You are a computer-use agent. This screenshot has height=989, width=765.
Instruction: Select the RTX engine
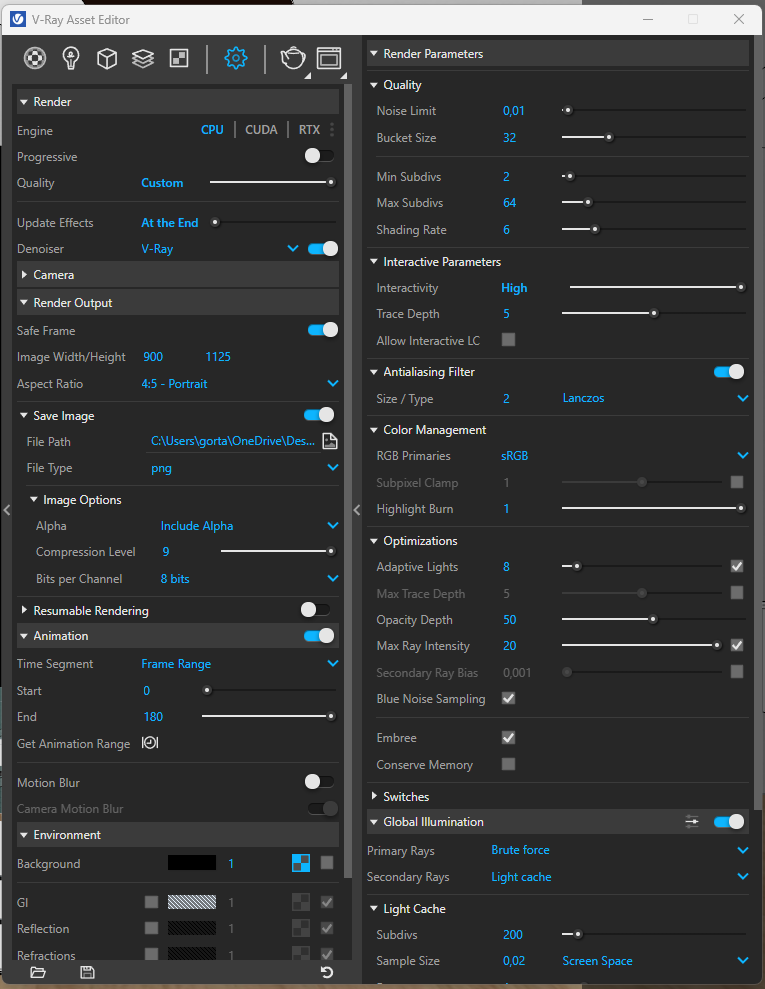pyautogui.click(x=309, y=130)
